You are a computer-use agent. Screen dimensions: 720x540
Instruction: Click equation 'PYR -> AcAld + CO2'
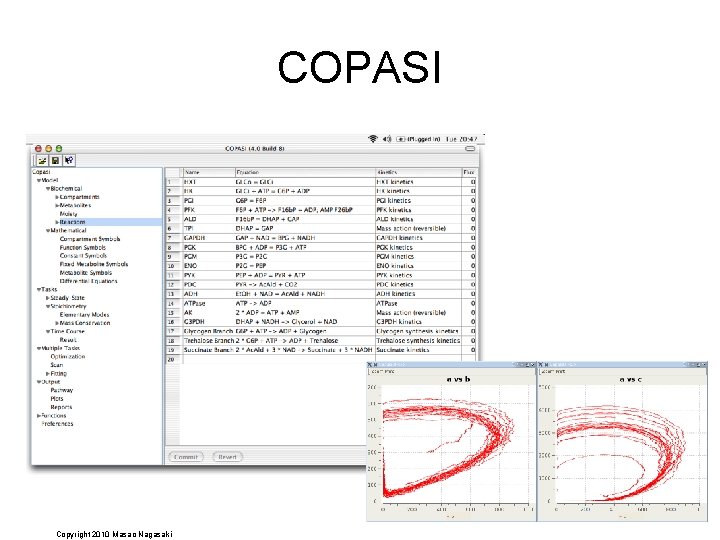[266, 284]
